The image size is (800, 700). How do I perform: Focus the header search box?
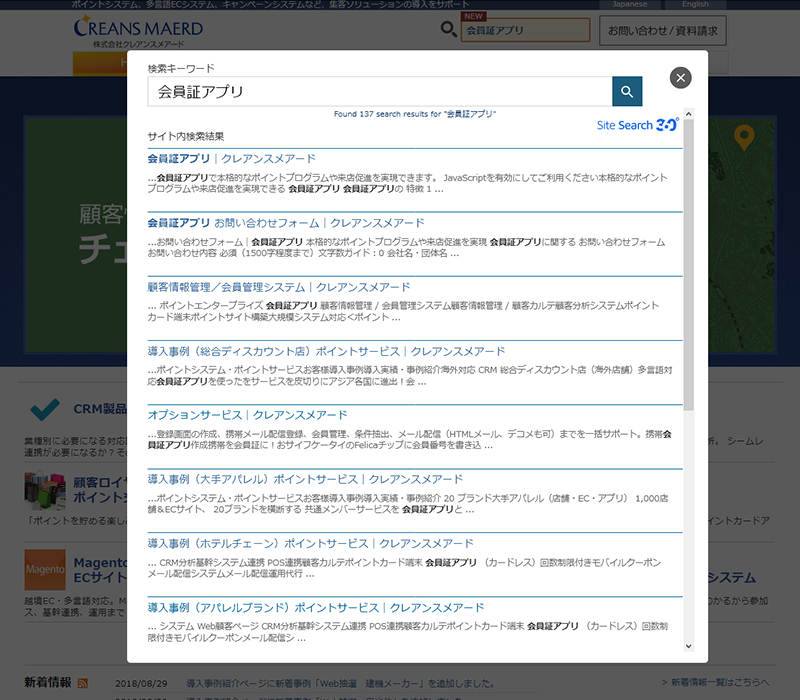click(526, 30)
